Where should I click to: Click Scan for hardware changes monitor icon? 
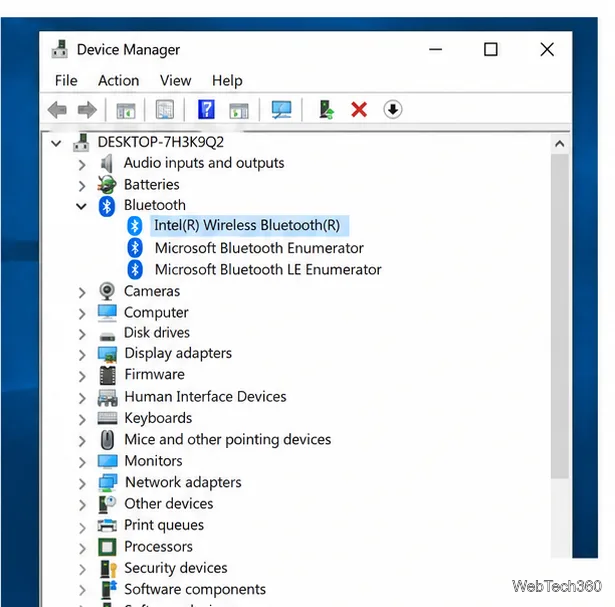point(282,110)
